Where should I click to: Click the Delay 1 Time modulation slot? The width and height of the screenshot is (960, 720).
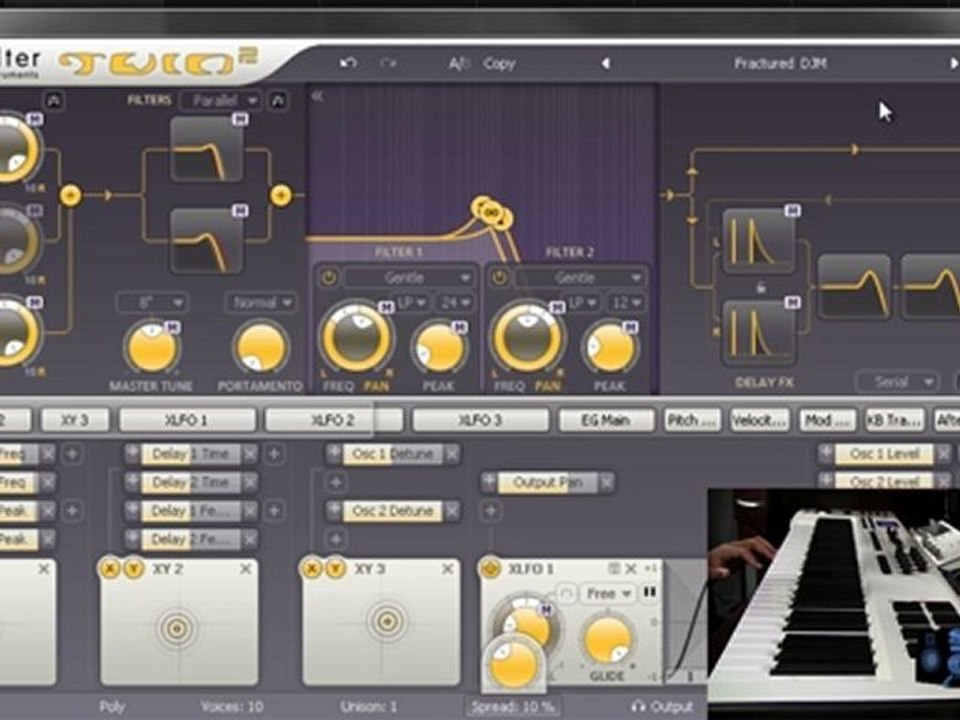191,454
